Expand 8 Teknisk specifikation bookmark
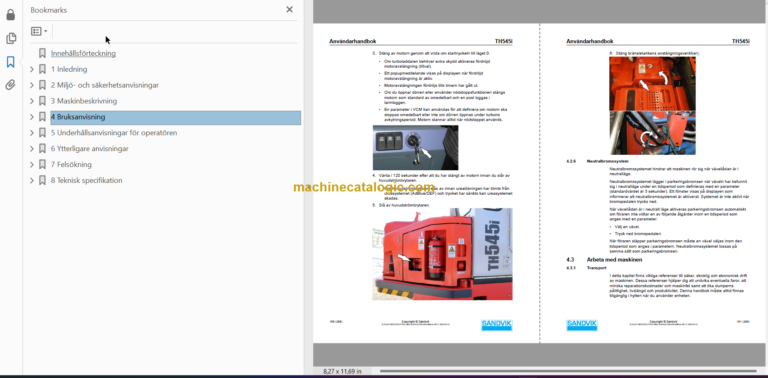The width and height of the screenshot is (768, 378). coord(32,181)
